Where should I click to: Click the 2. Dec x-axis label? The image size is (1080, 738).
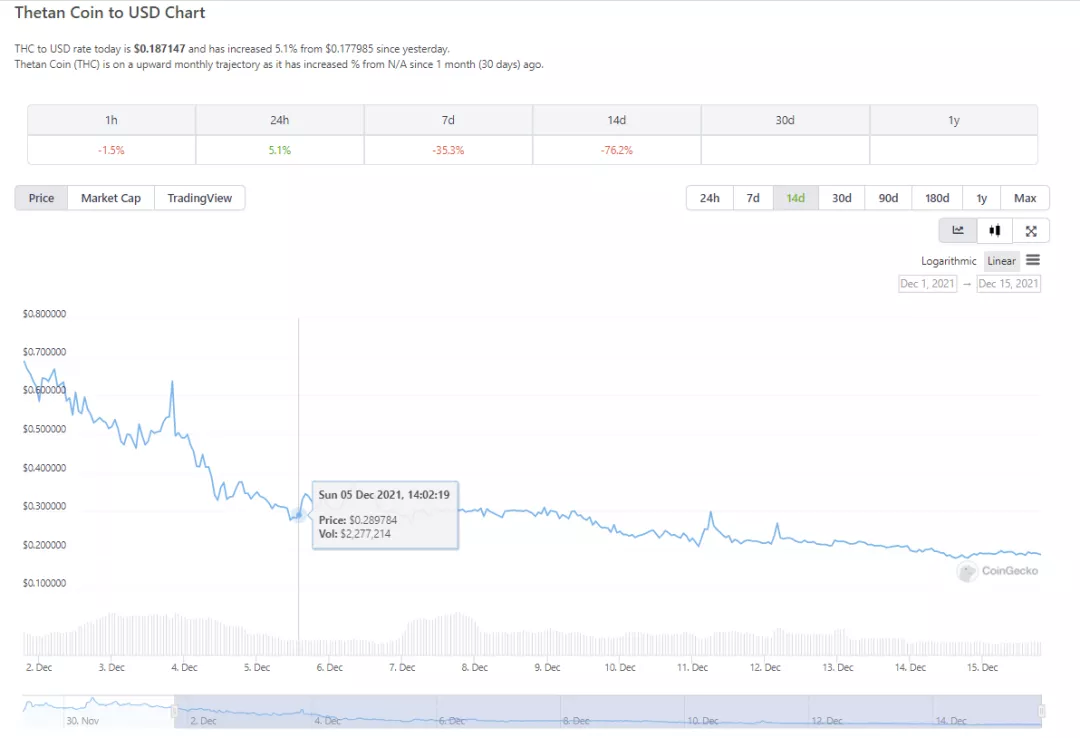(x=39, y=667)
